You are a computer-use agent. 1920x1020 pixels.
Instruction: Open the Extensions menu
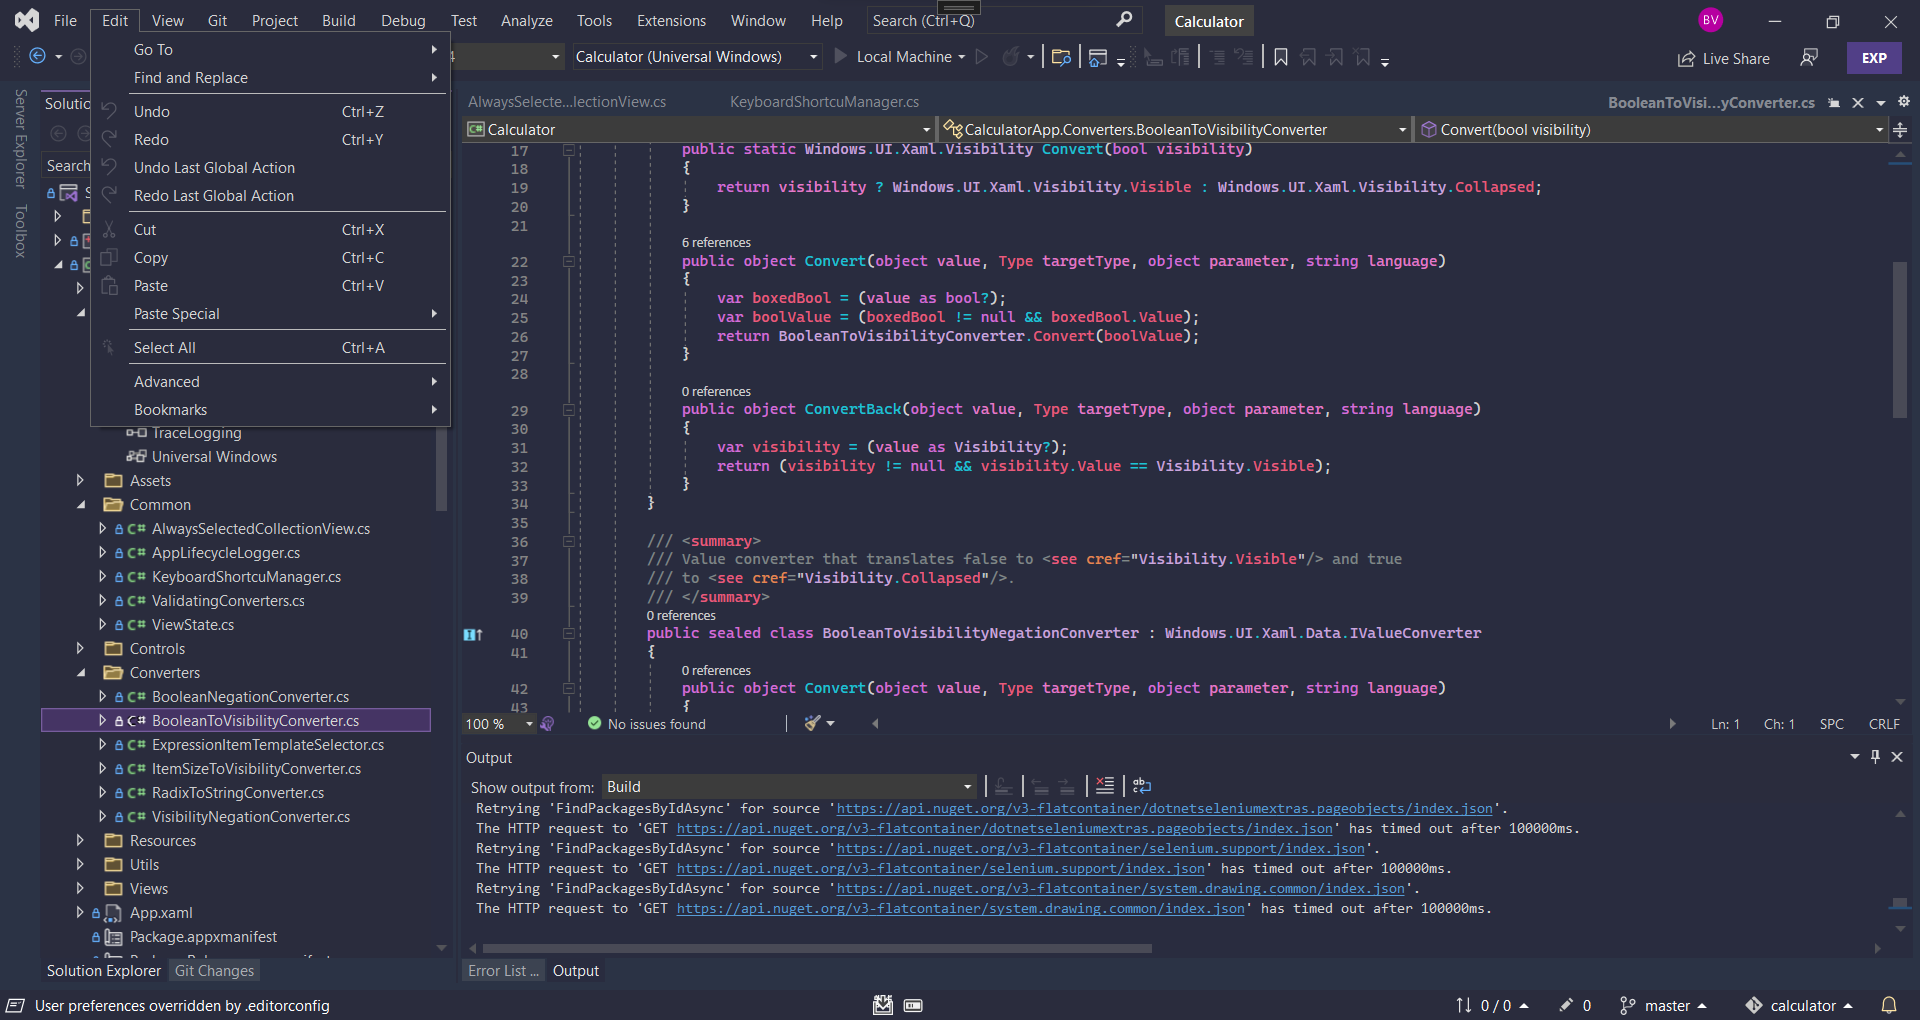(x=671, y=20)
